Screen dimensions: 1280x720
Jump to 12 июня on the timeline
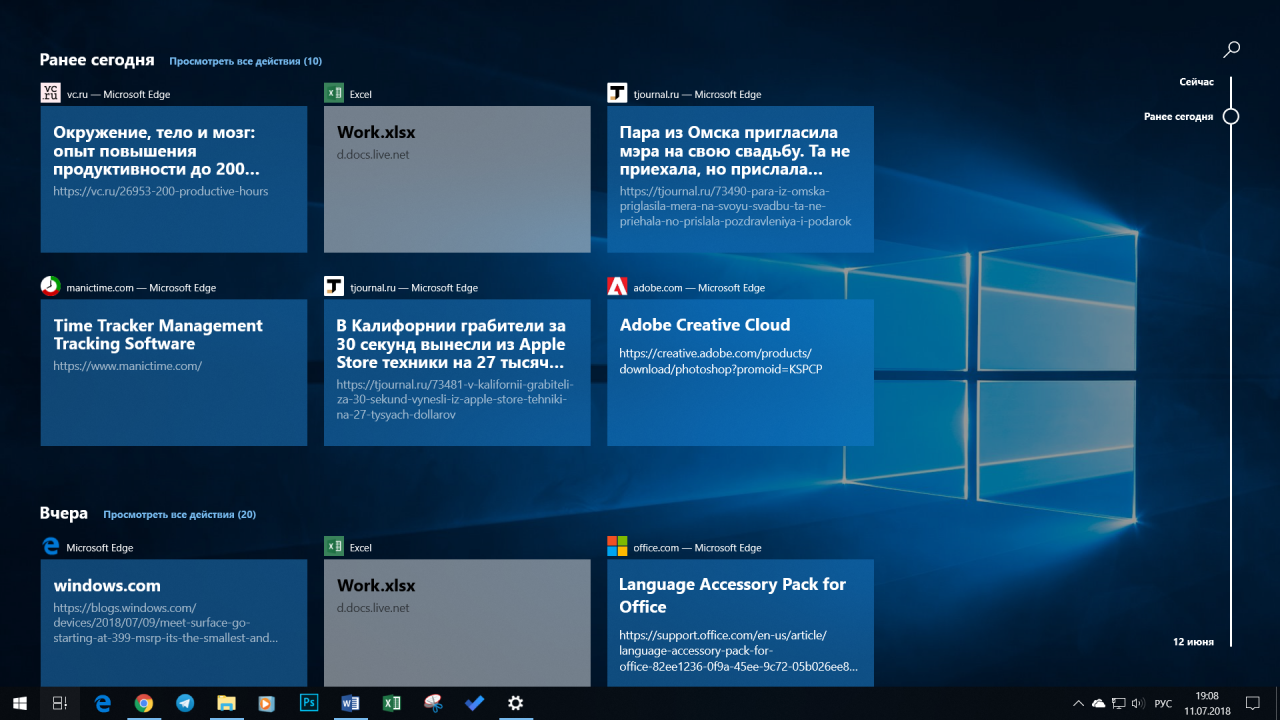pyautogui.click(x=1194, y=640)
